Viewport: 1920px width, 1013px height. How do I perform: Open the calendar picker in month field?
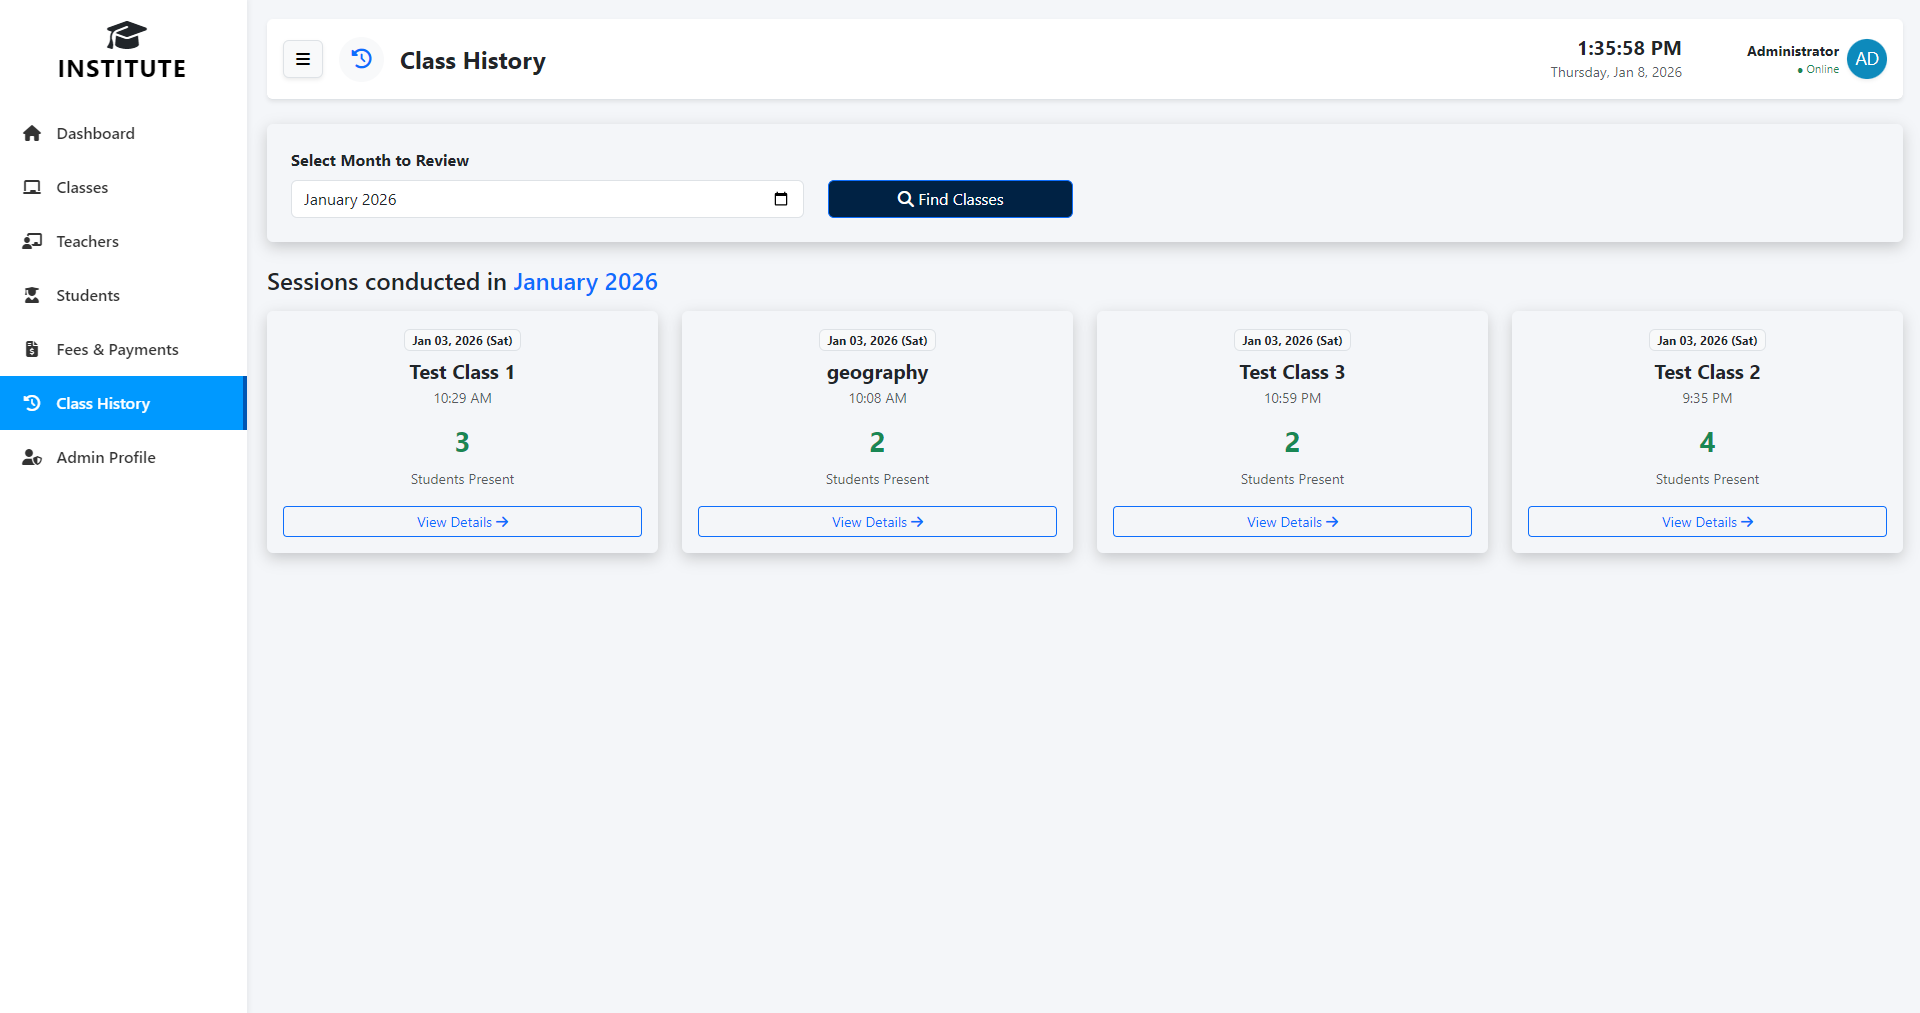coord(781,199)
